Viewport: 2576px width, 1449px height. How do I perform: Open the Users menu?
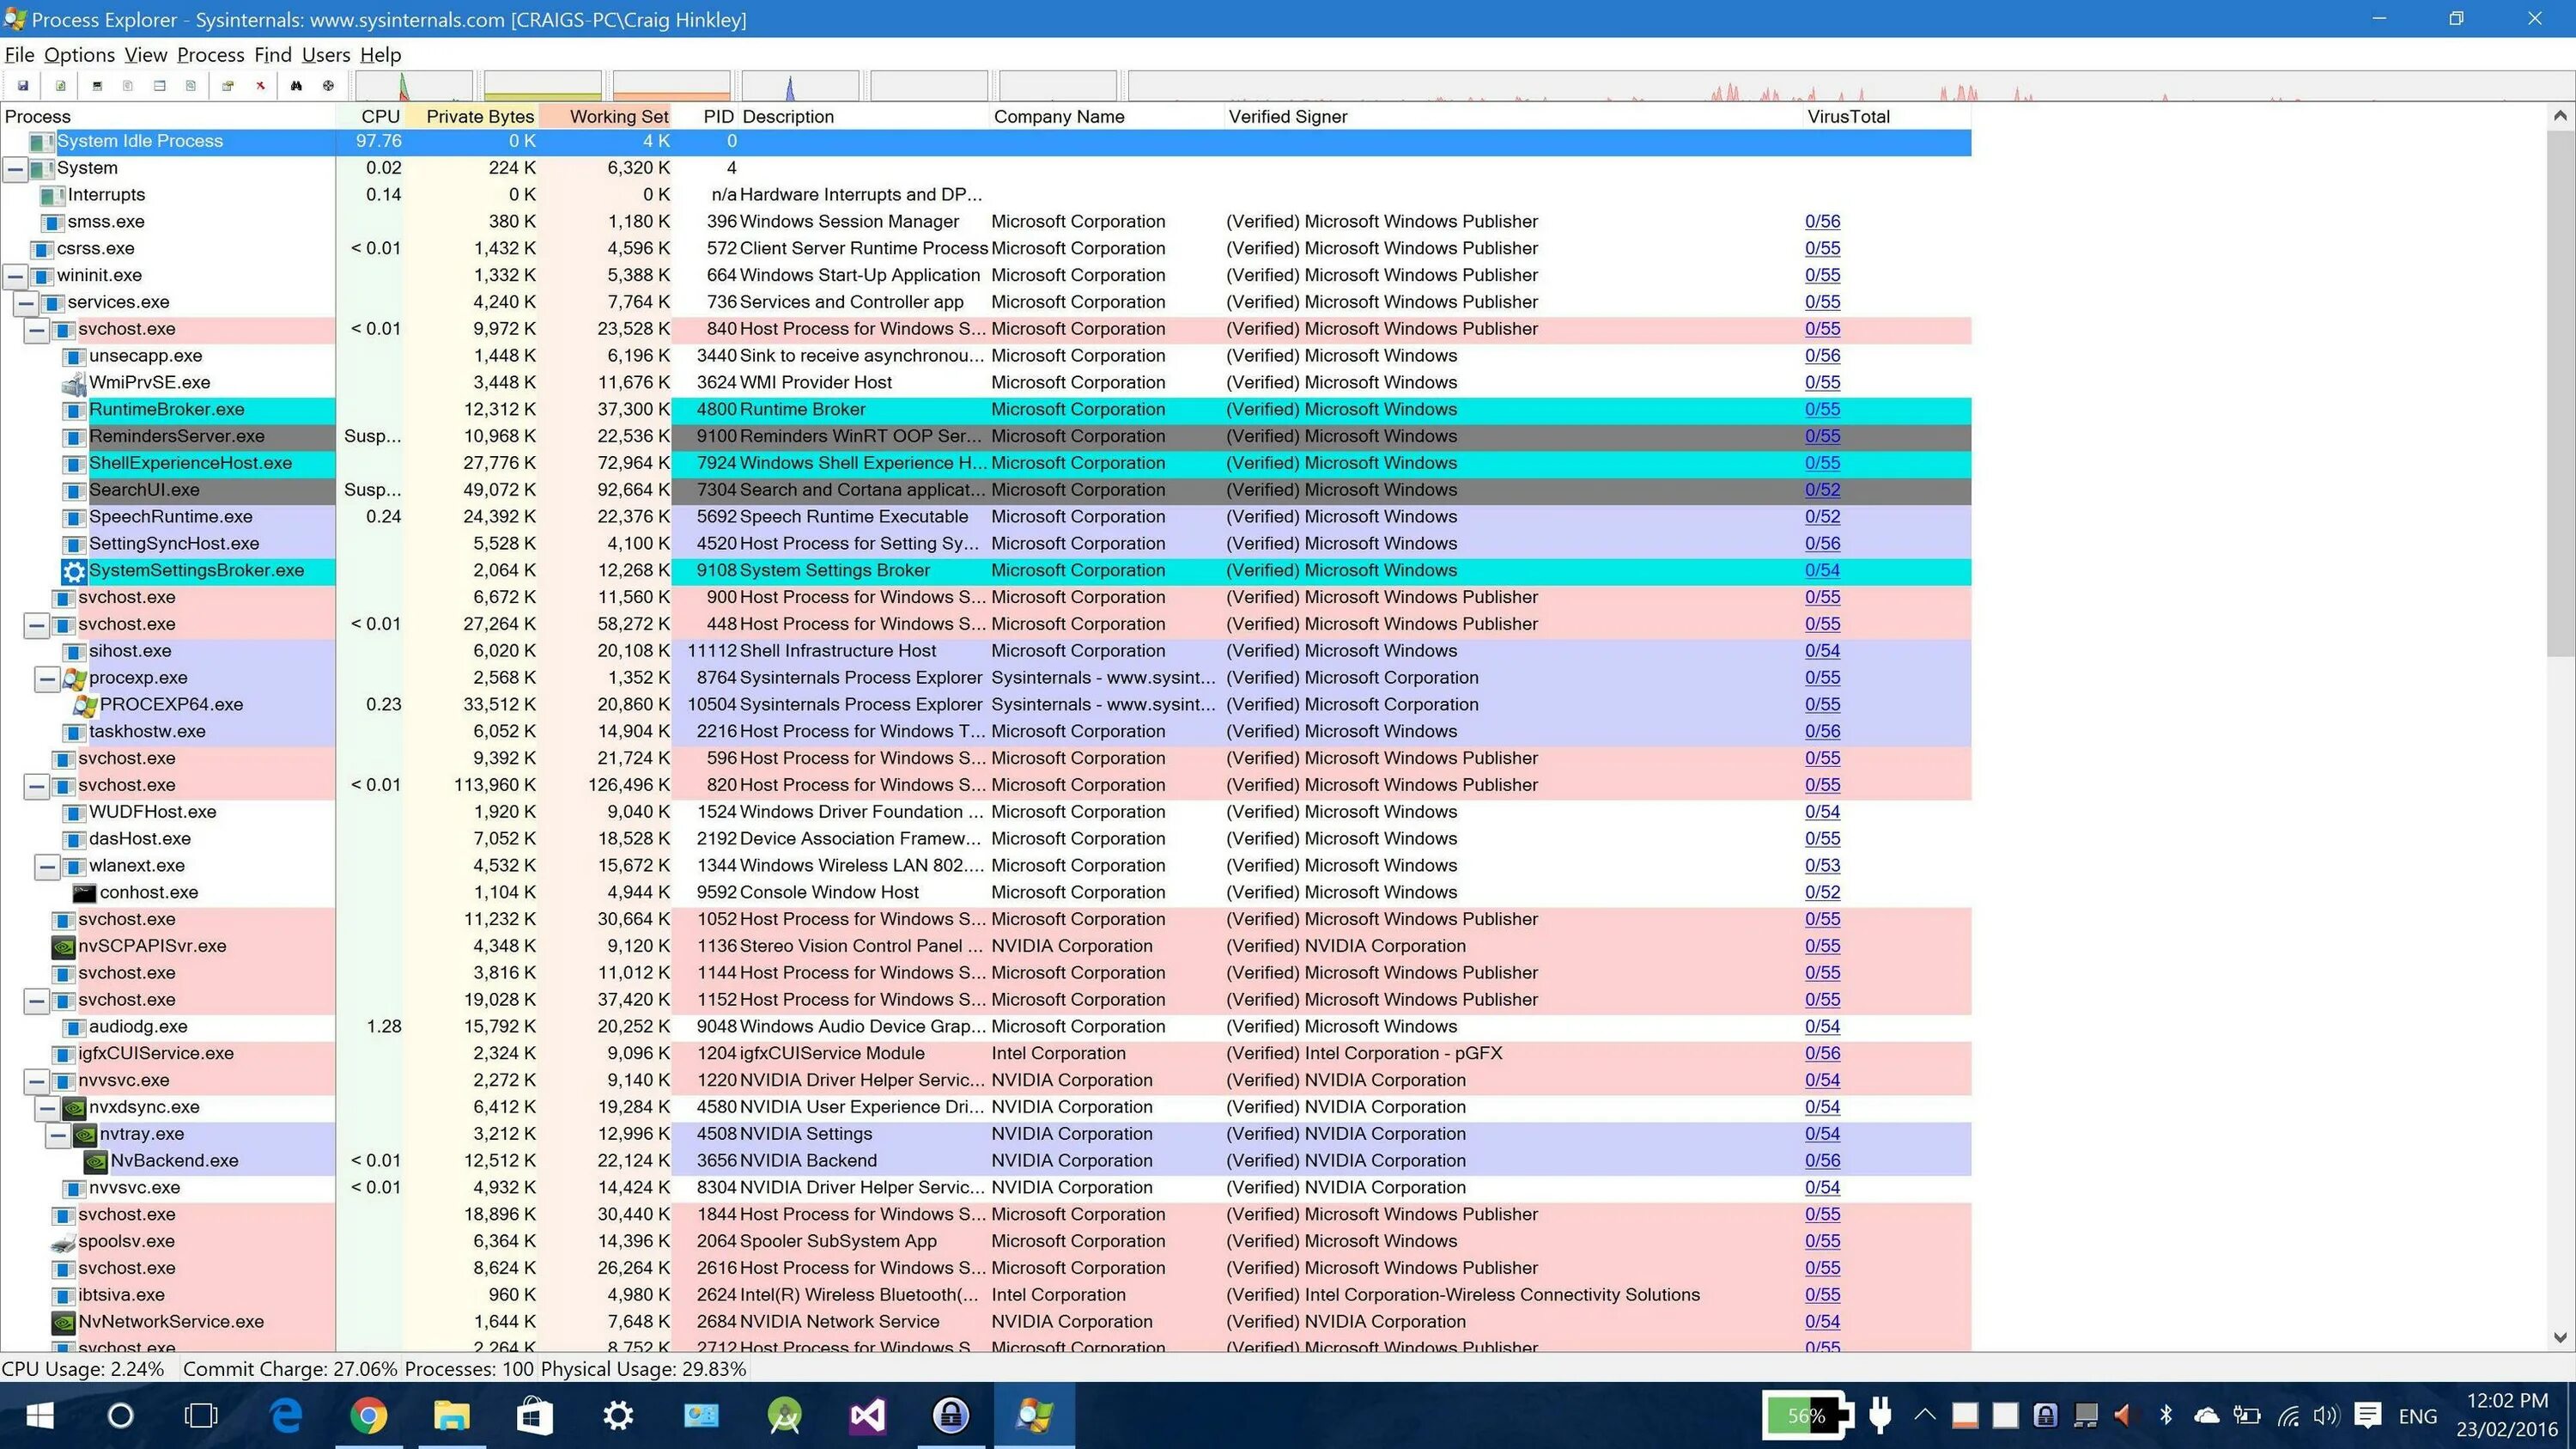[325, 55]
